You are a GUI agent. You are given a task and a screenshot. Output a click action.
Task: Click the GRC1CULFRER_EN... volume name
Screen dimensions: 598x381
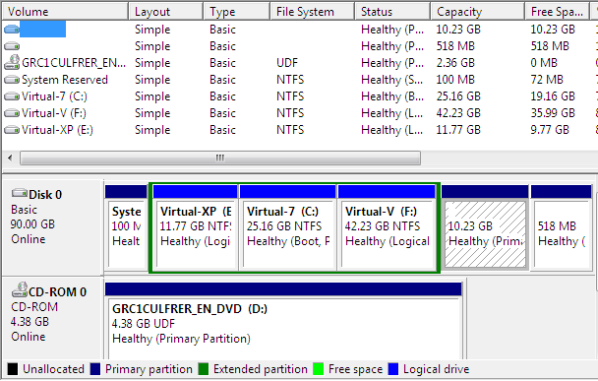coord(74,63)
